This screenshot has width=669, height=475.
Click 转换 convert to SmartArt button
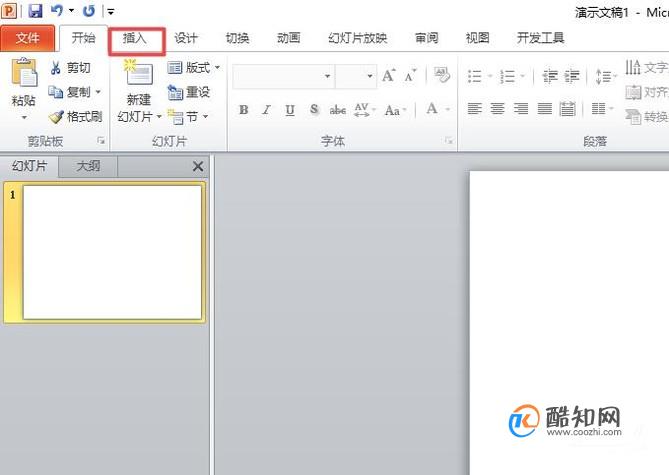tap(646, 116)
